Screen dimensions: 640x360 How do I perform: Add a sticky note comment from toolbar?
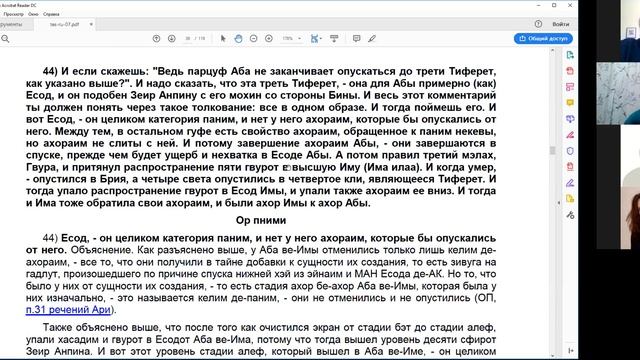pyautogui.click(x=356, y=38)
